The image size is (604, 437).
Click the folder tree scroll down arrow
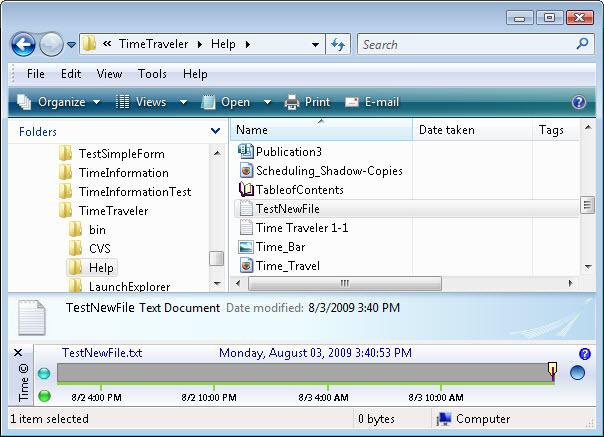pos(217,284)
